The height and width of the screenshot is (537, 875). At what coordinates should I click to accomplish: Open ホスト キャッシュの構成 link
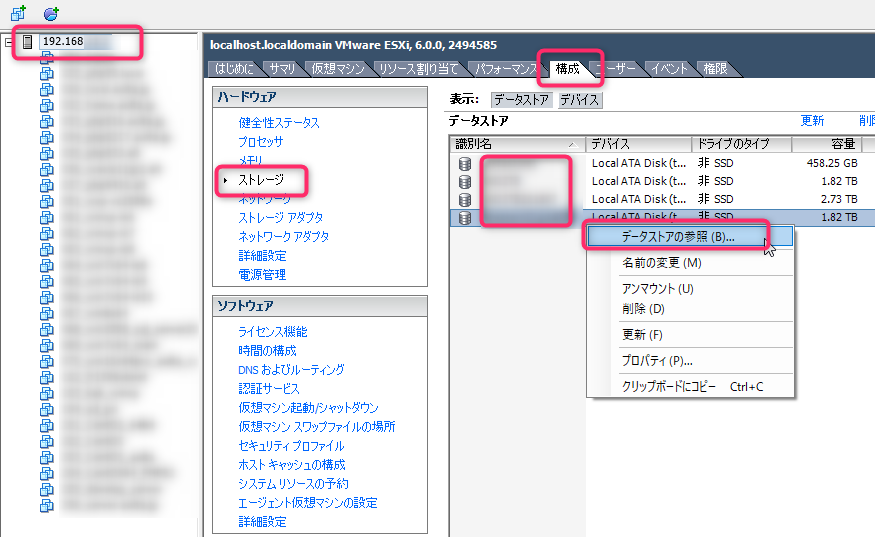292,465
